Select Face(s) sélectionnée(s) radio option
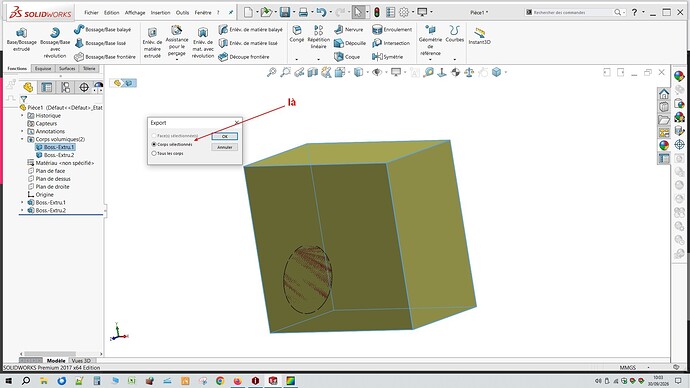Viewport: 690px width, 388px height. 154,135
